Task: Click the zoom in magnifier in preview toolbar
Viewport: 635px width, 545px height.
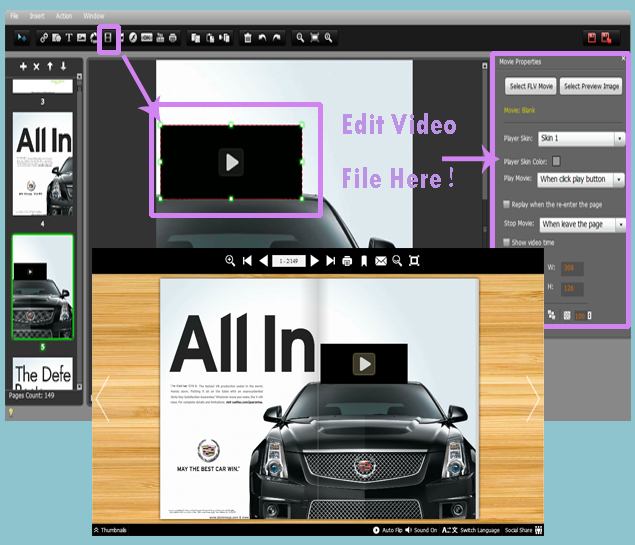Action: pyautogui.click(x=230, y=261)
